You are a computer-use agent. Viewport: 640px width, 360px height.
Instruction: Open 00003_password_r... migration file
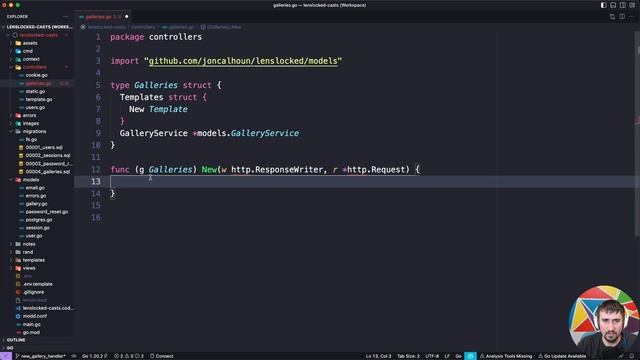48,164
